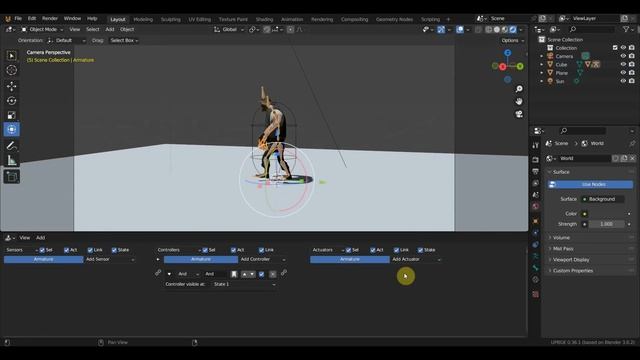Open the Object Mode dropdown

pyautogui.click(x=42, y=29)
